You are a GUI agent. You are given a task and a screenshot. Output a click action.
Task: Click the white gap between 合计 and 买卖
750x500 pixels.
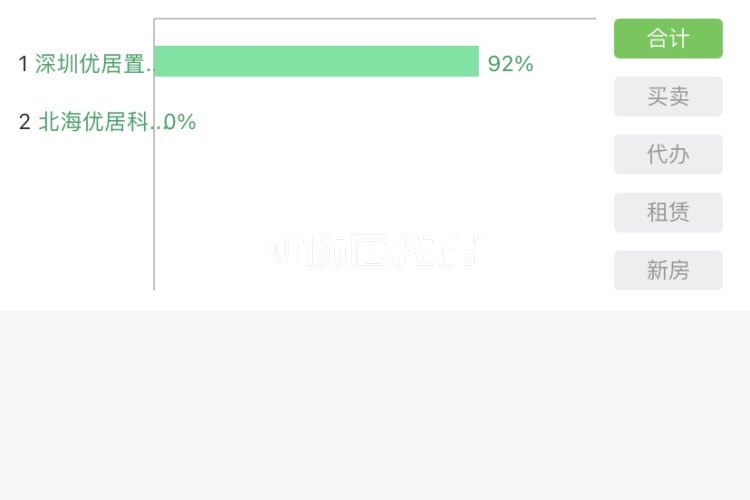[x=668, y=67]
